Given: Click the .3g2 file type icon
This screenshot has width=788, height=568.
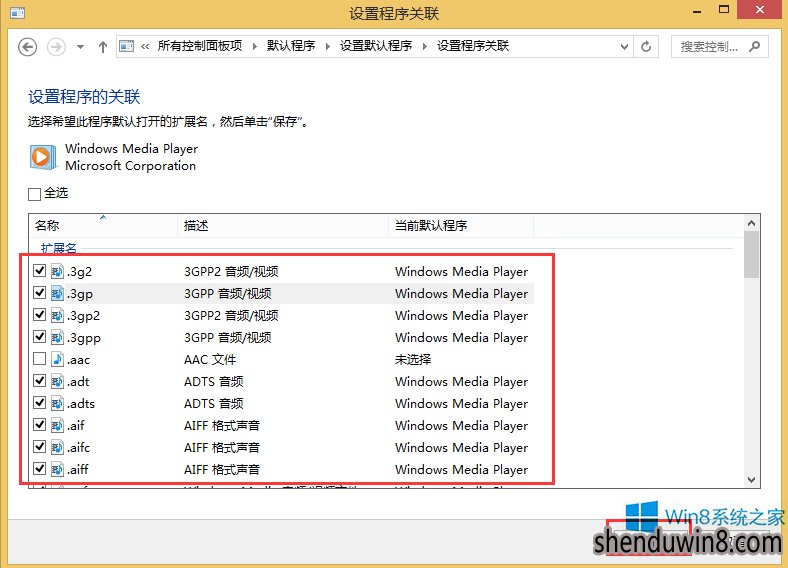Looking at the screenshot, I should pyautogui.click(x=57, y=271).
